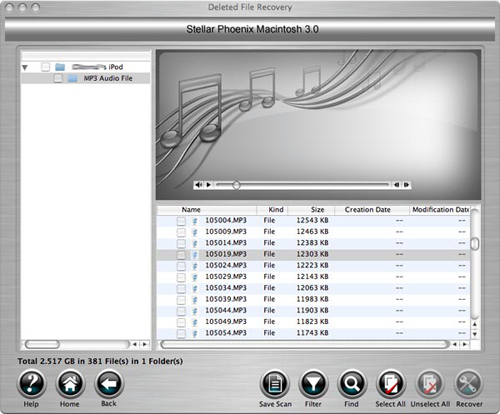Play the audio preview
This screenshot has width=500, height=414.
(x=209, y=185)
